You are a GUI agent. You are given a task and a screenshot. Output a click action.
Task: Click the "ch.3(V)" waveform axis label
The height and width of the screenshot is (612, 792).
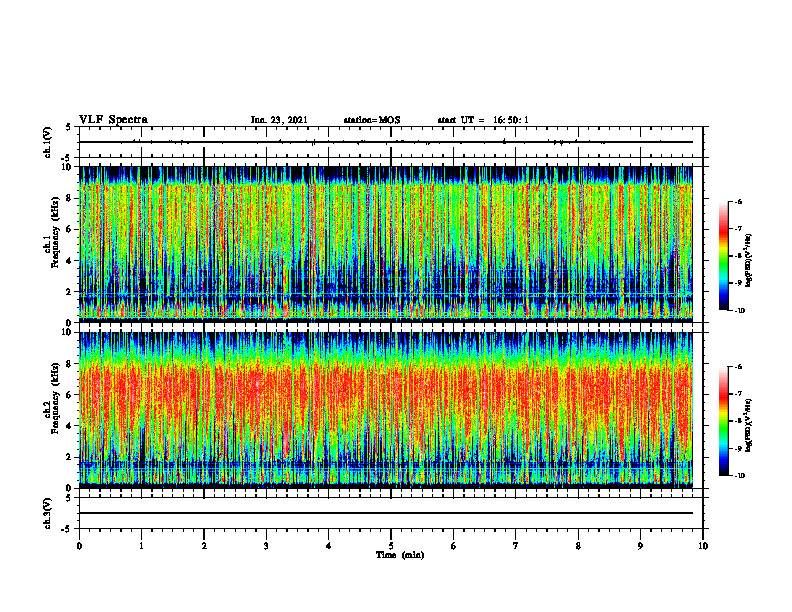pyautogui.click(x=48, y=513)
